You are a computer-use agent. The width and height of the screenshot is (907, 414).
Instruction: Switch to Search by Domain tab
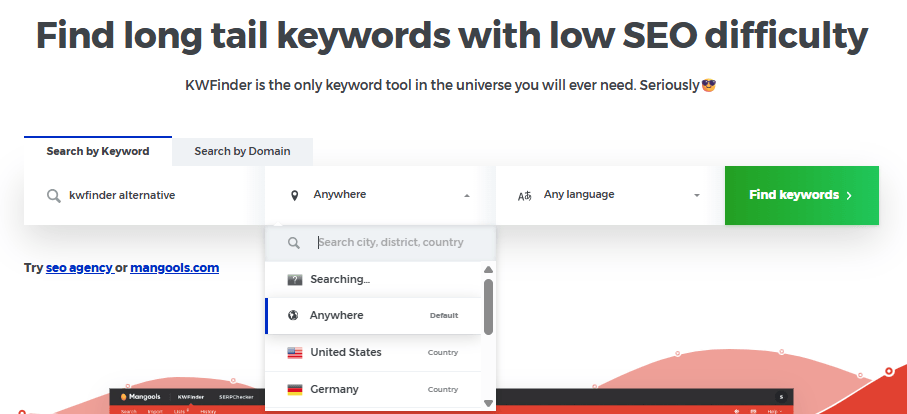pyautogui.click(x=242, y=151)
